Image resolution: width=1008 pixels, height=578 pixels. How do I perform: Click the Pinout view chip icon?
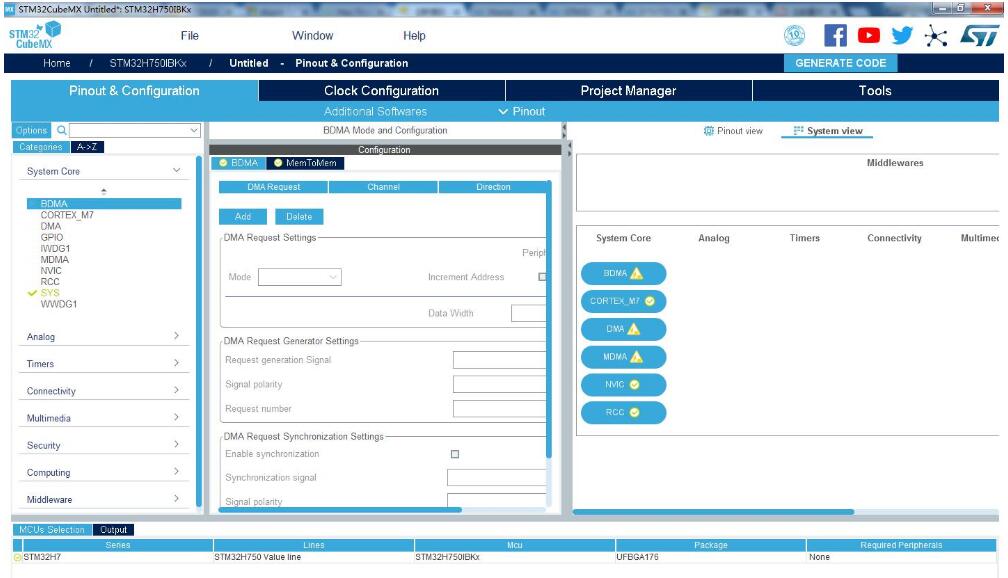[x=708, y=131]
